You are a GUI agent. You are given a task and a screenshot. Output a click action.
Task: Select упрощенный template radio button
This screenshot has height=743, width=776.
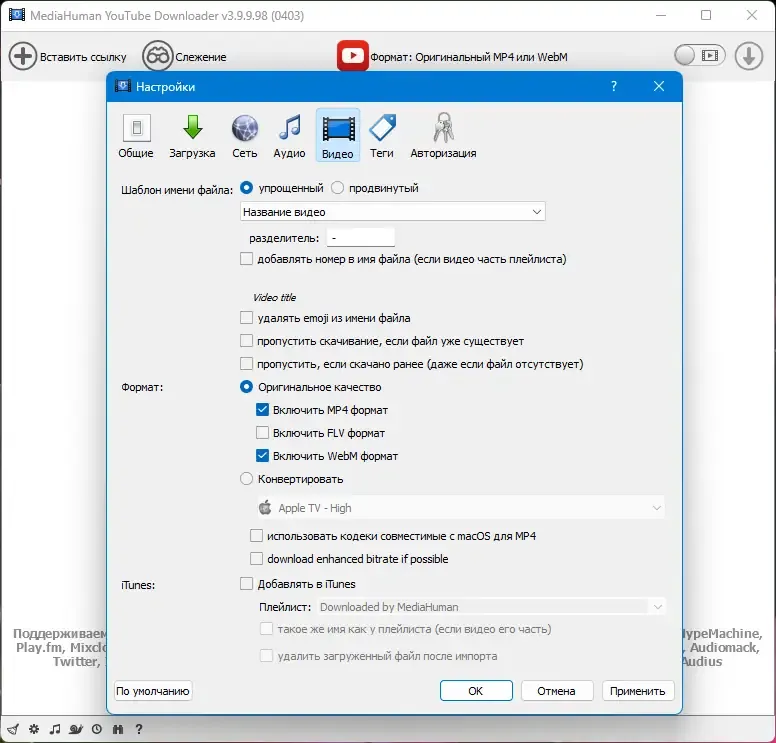(x=246, y=188)
